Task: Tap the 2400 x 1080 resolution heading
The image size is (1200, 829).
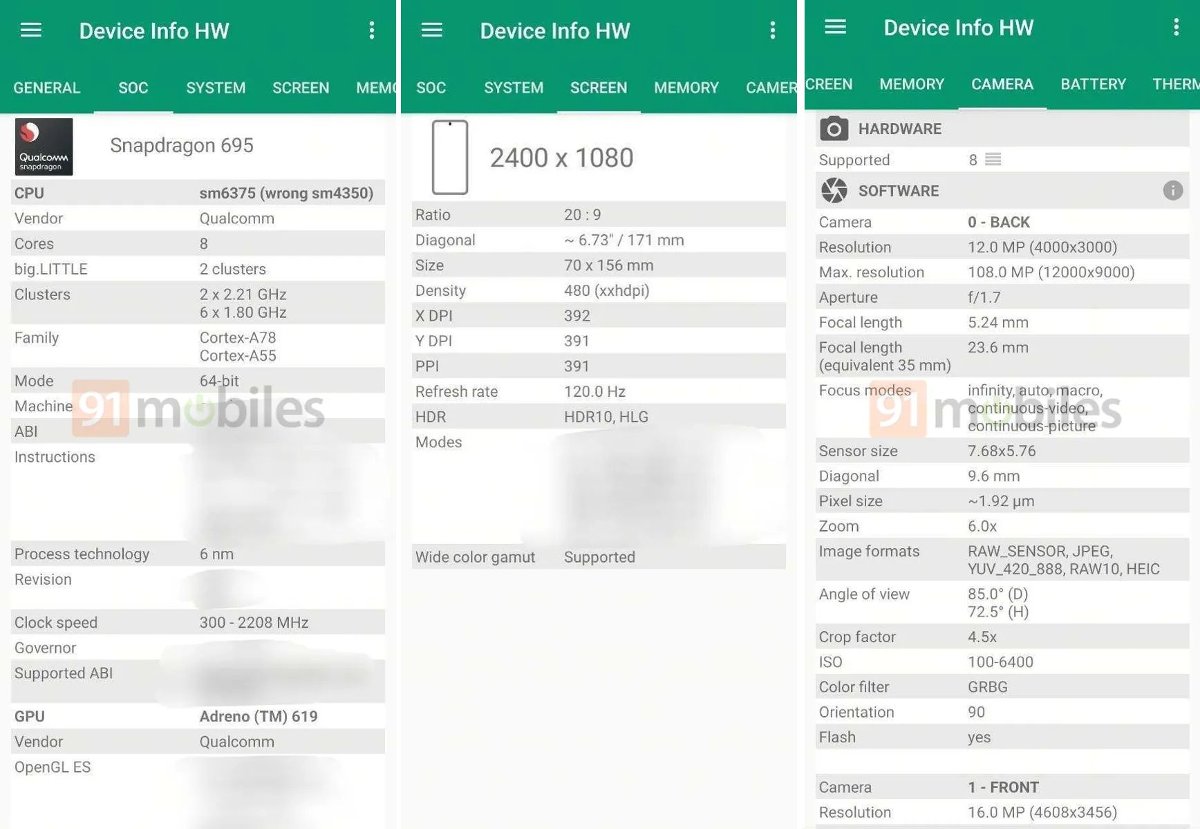Action: 561,157
